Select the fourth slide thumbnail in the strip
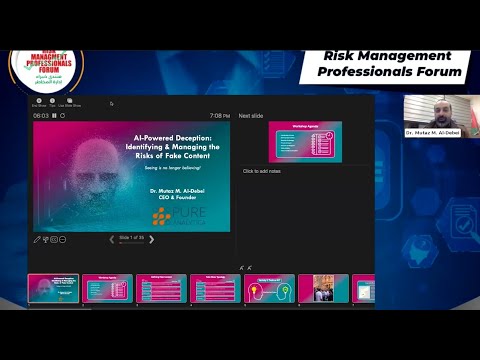Viewport: 480px width, 360px height. [215, 288]
